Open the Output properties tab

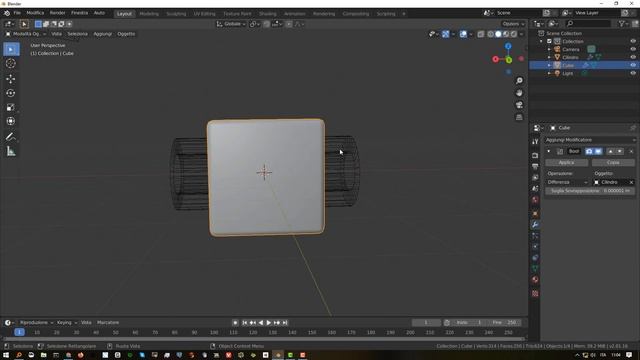pyautogui.click(x=535, y=167)
